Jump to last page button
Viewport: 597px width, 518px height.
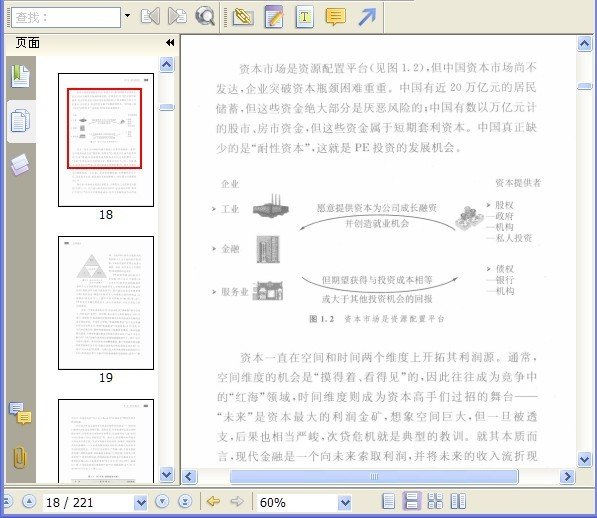(x=185, y=502)
